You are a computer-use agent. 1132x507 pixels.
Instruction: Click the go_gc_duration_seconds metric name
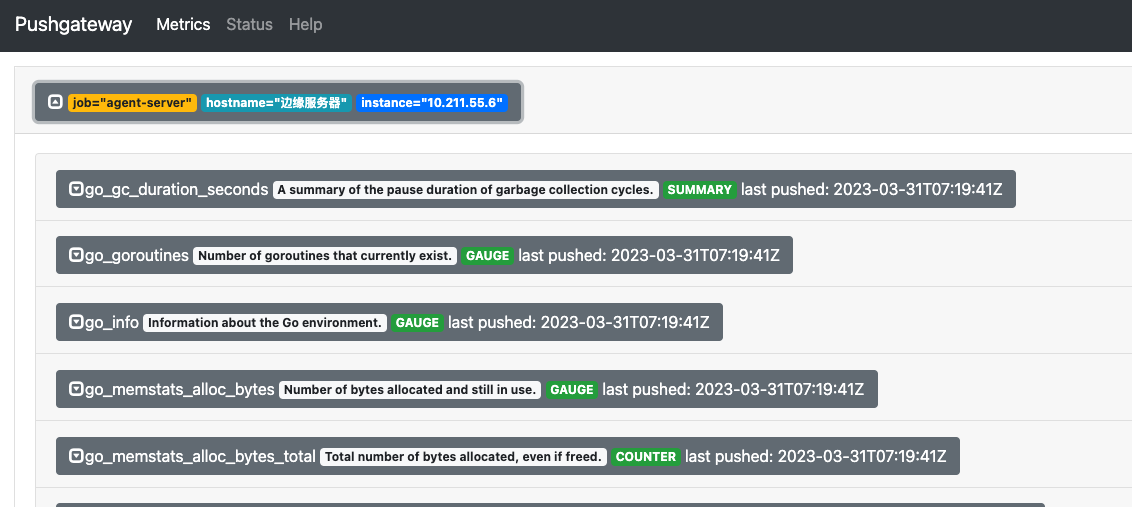177,189
